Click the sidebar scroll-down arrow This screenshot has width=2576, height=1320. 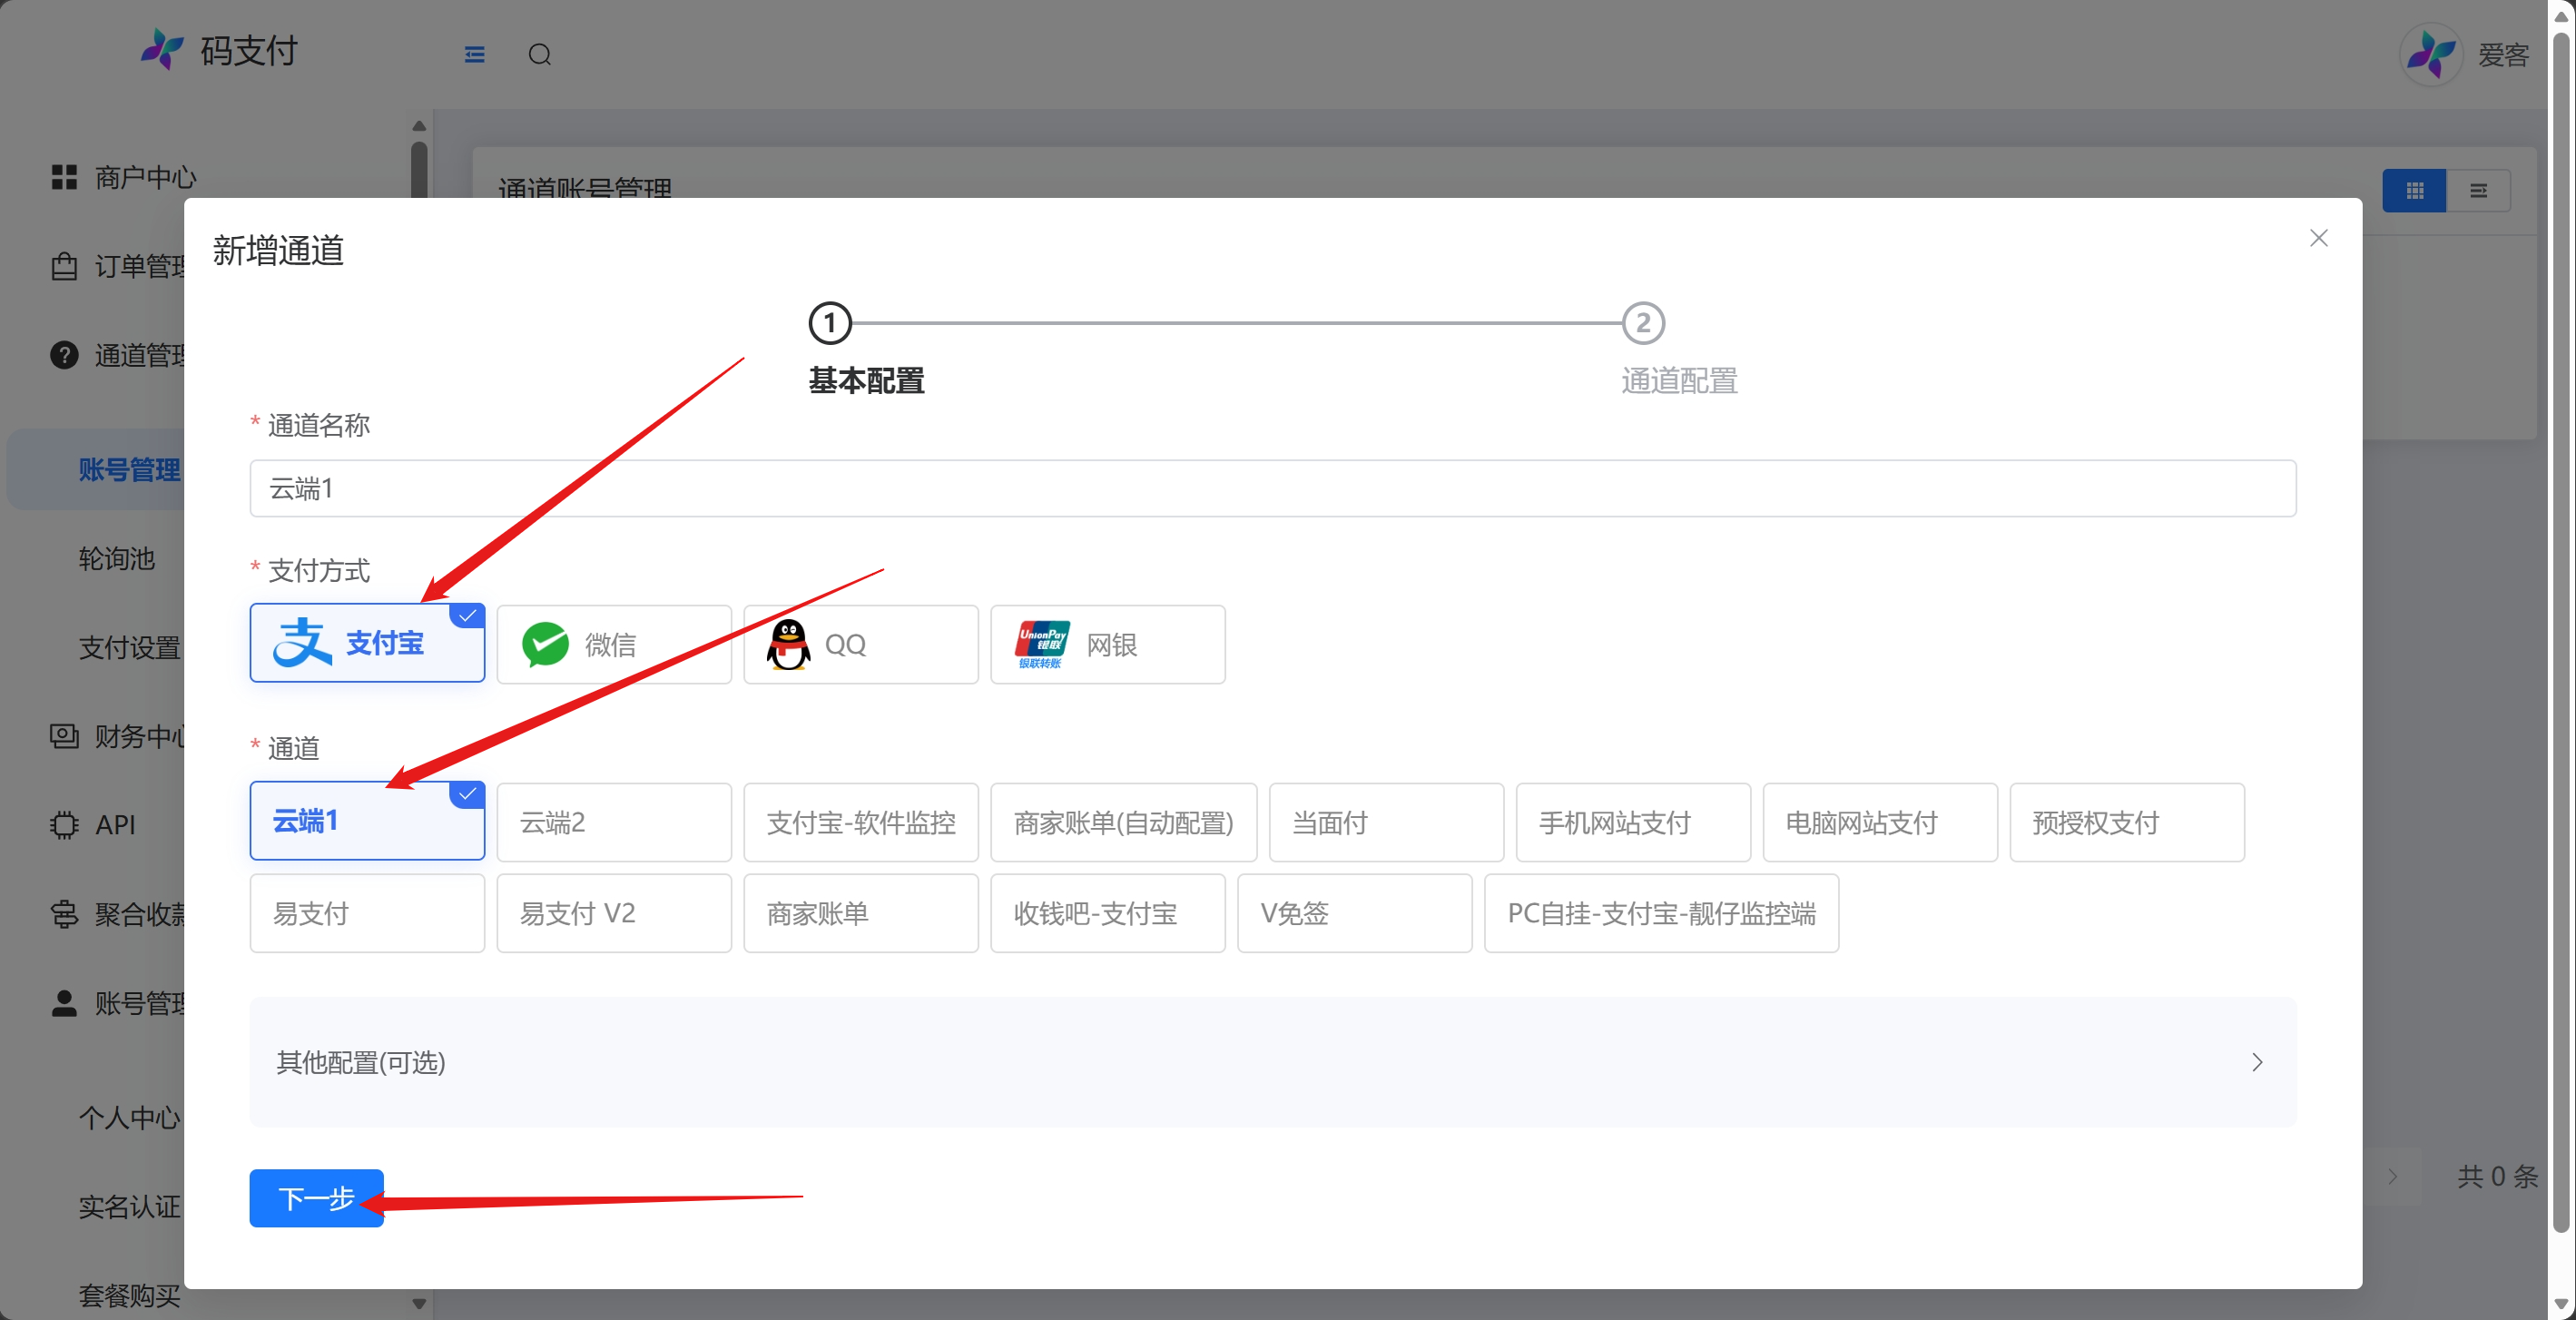pos(419,1303)
